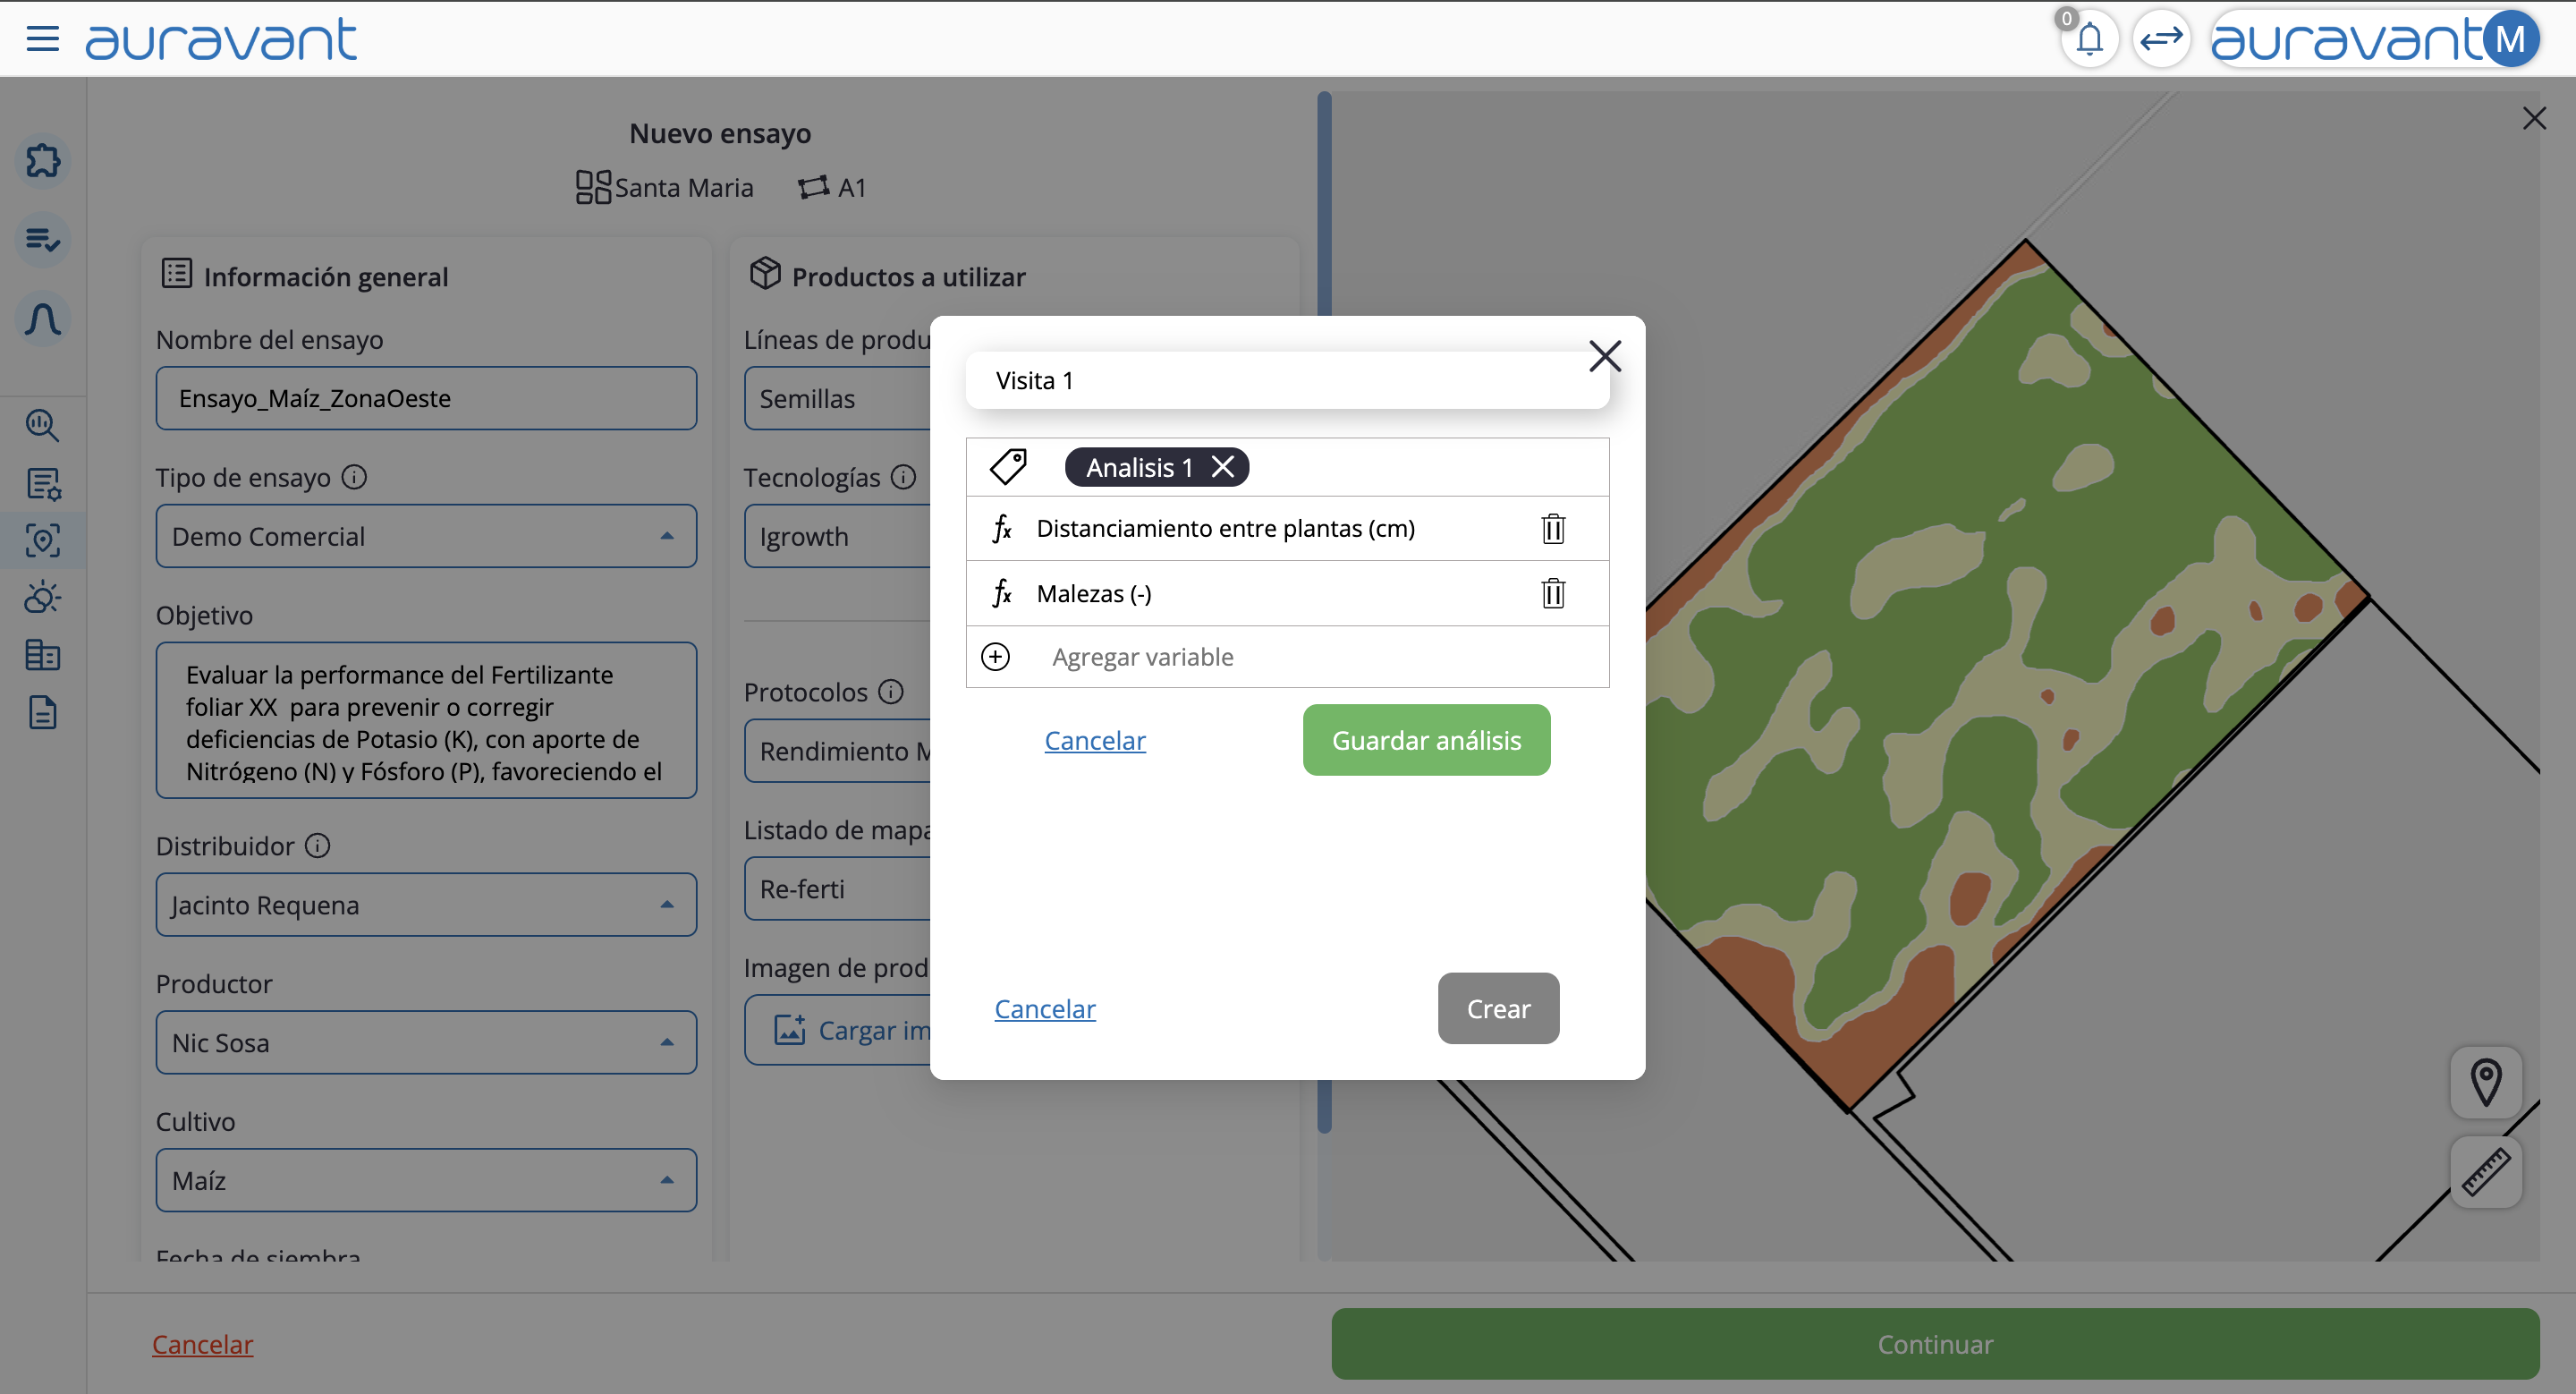Click the plus icon for Agregar variable

995,657
